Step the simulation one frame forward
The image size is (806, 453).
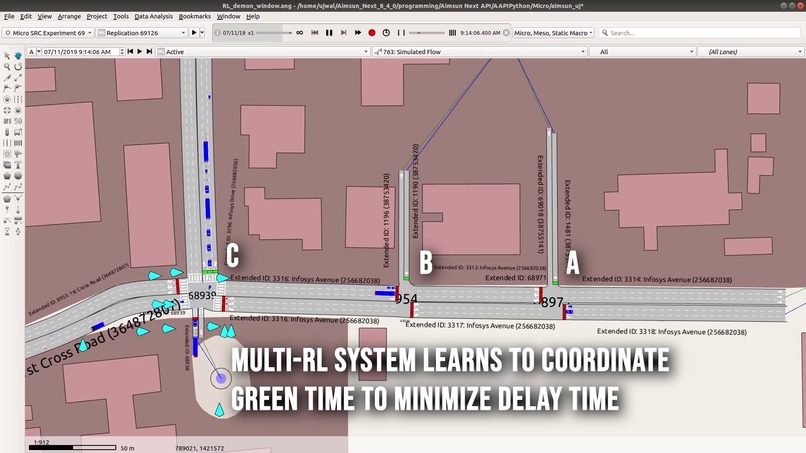coord(343,32)
